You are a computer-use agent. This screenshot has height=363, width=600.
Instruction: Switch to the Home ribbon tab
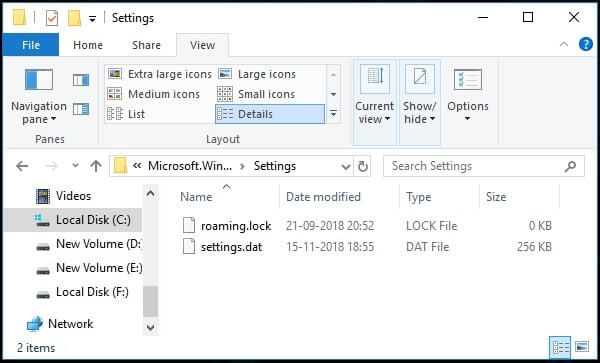[x=88, y=45]
